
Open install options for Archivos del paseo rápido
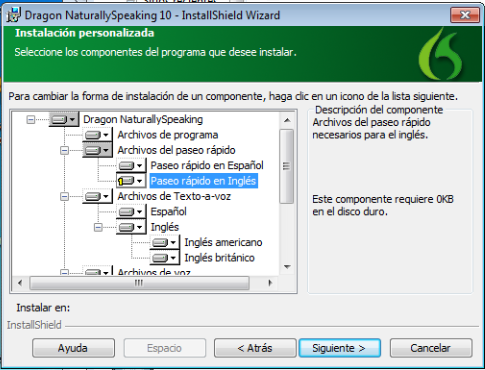click(97, 150)
